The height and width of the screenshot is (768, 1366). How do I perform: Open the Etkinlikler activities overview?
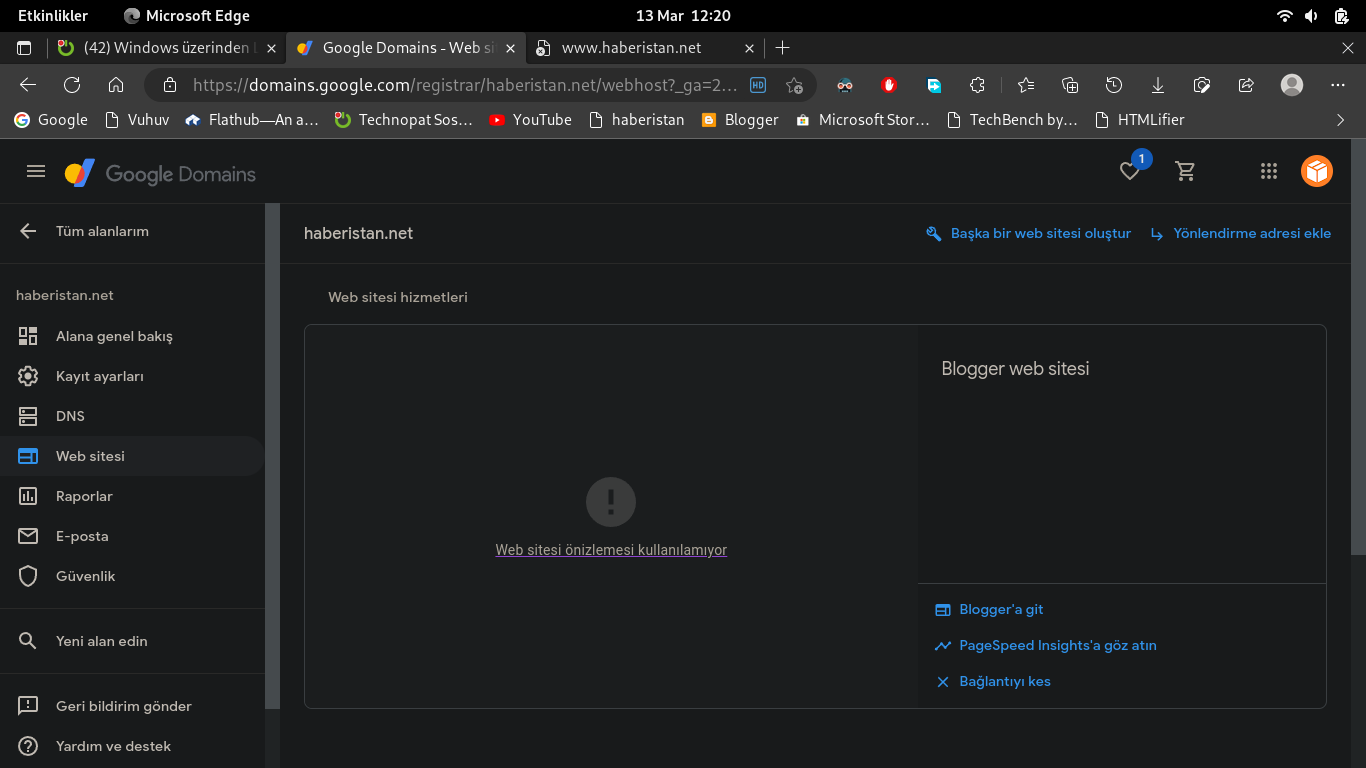[x=53, y=15]
